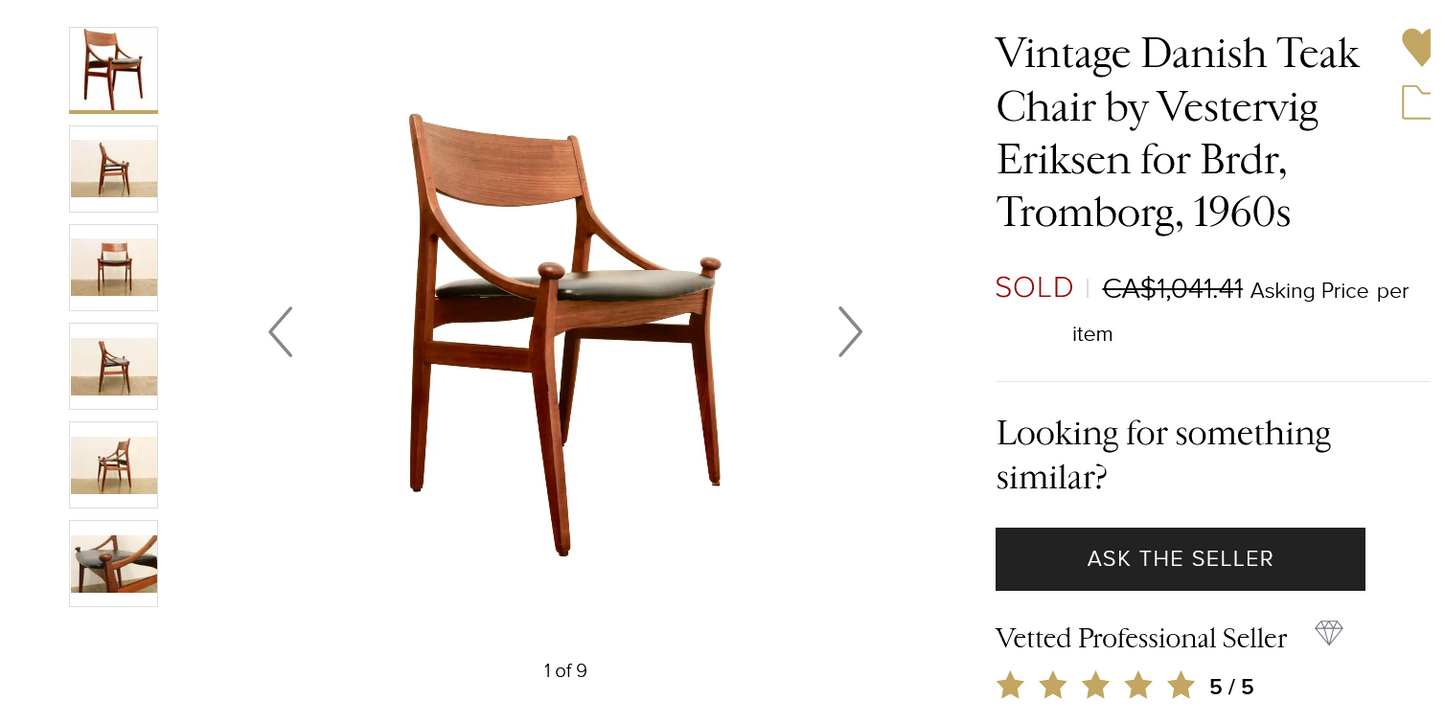Click the diamond vetted seller icon
This screenshot has height=723, width=1445.
pyautogui.click(x=1328, y=633)
